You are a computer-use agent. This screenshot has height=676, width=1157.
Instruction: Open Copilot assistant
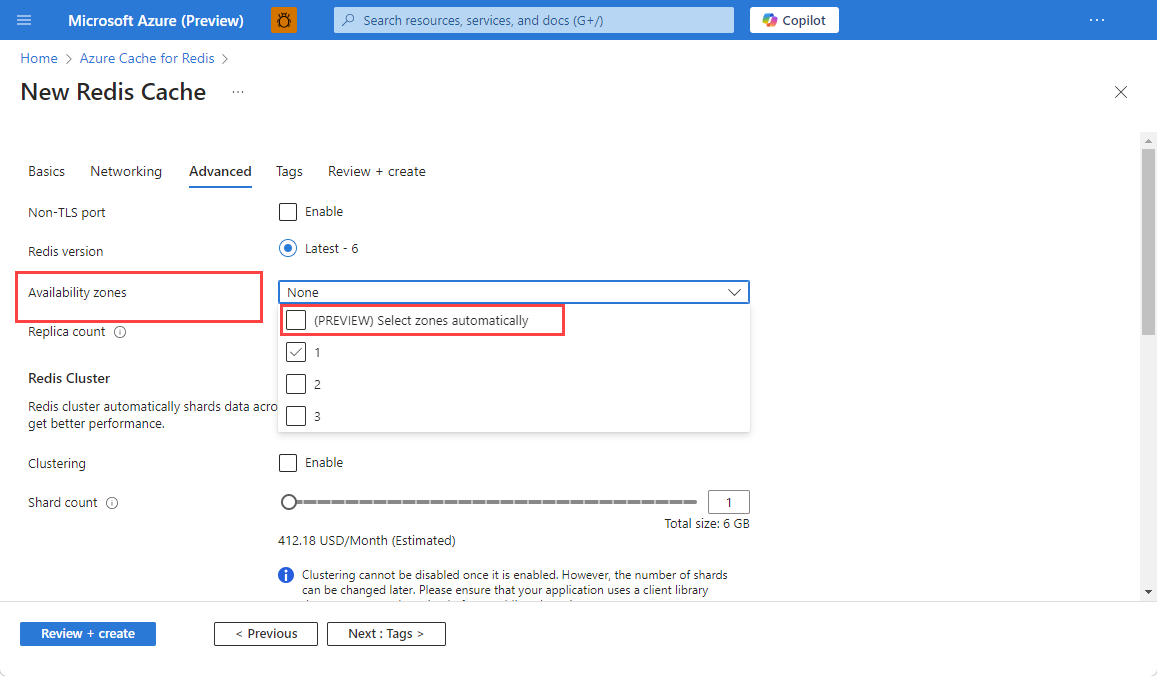(x=794, y=20)
